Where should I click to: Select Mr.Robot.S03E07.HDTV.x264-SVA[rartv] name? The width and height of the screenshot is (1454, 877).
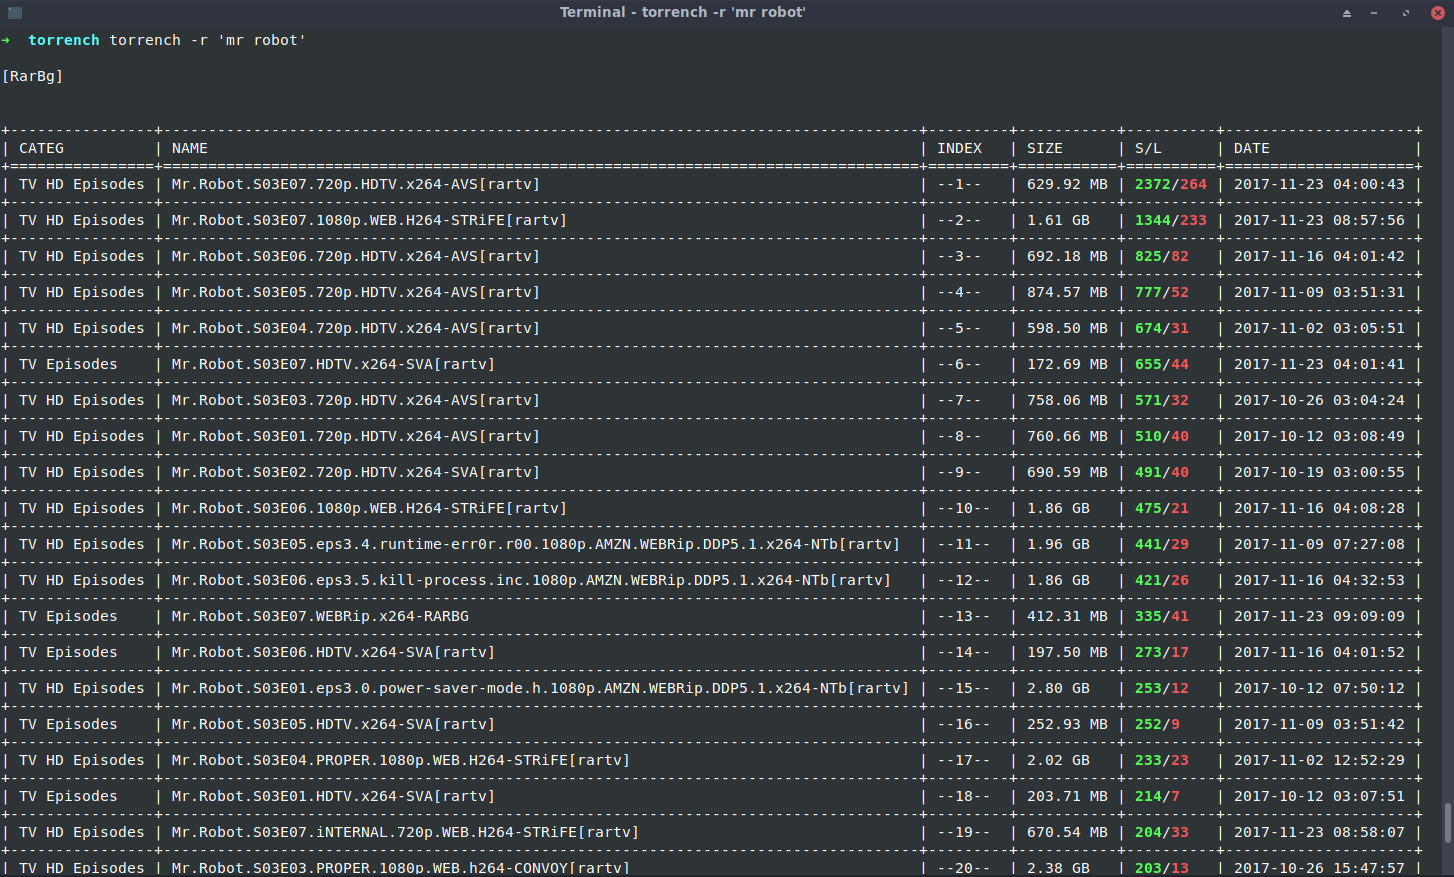click(333, 364)
